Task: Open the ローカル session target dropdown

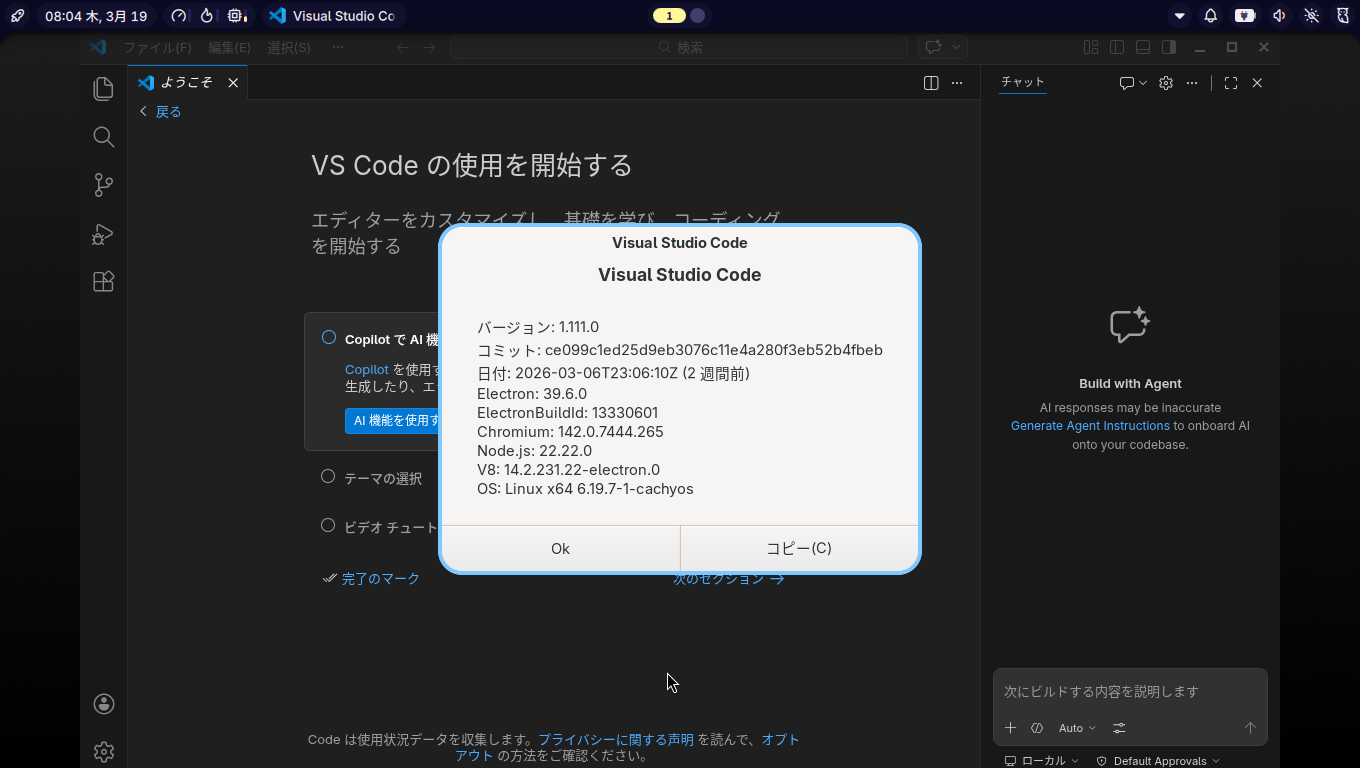Action: point(1041,761)
